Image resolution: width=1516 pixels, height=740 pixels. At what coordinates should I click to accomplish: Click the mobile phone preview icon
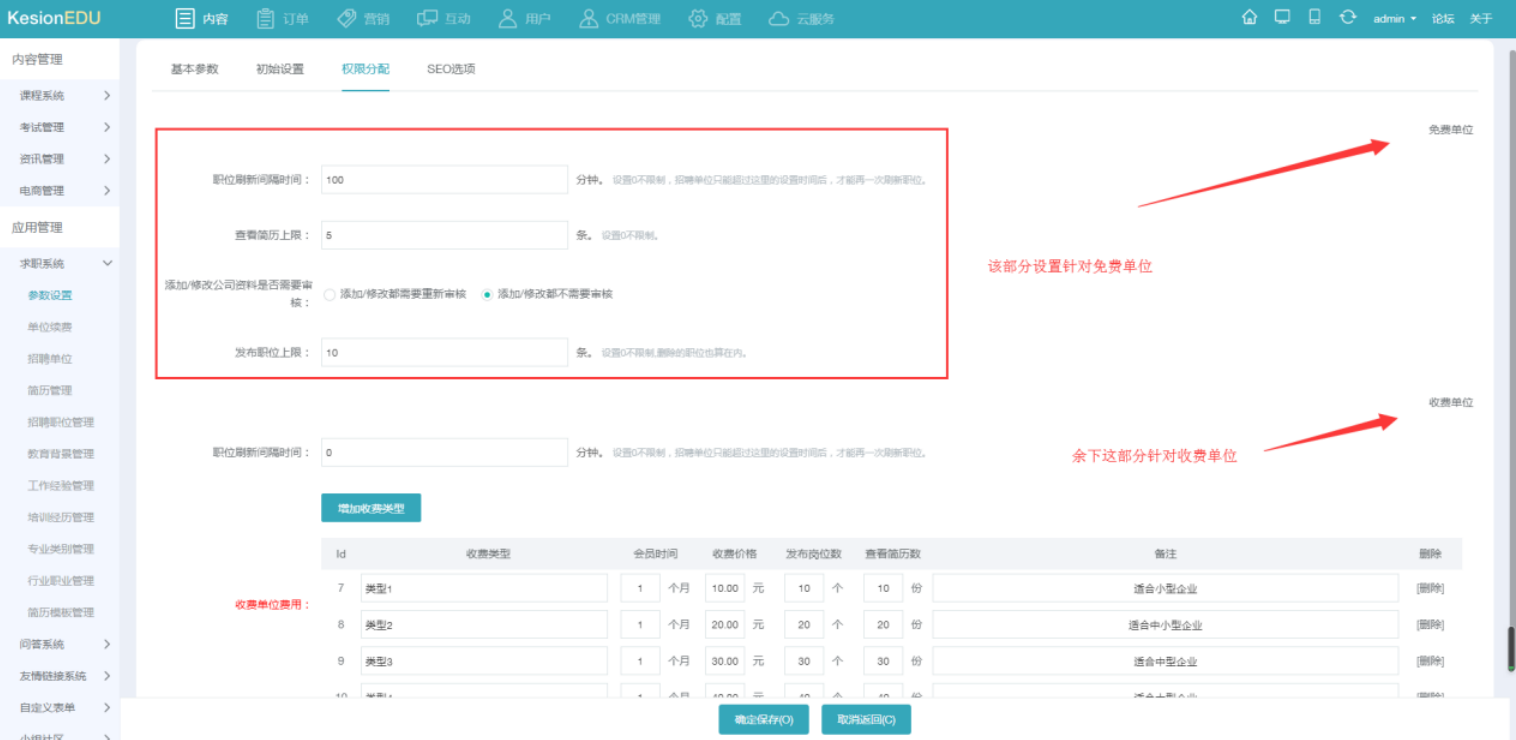click(1314, 18)
